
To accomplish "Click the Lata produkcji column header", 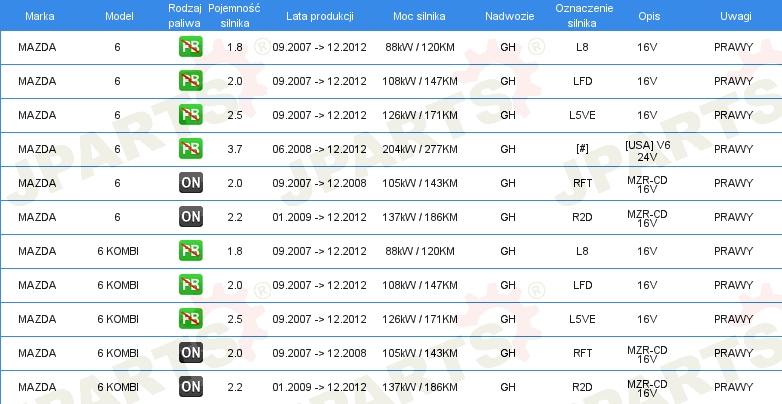I will click(x=320, y=16).
